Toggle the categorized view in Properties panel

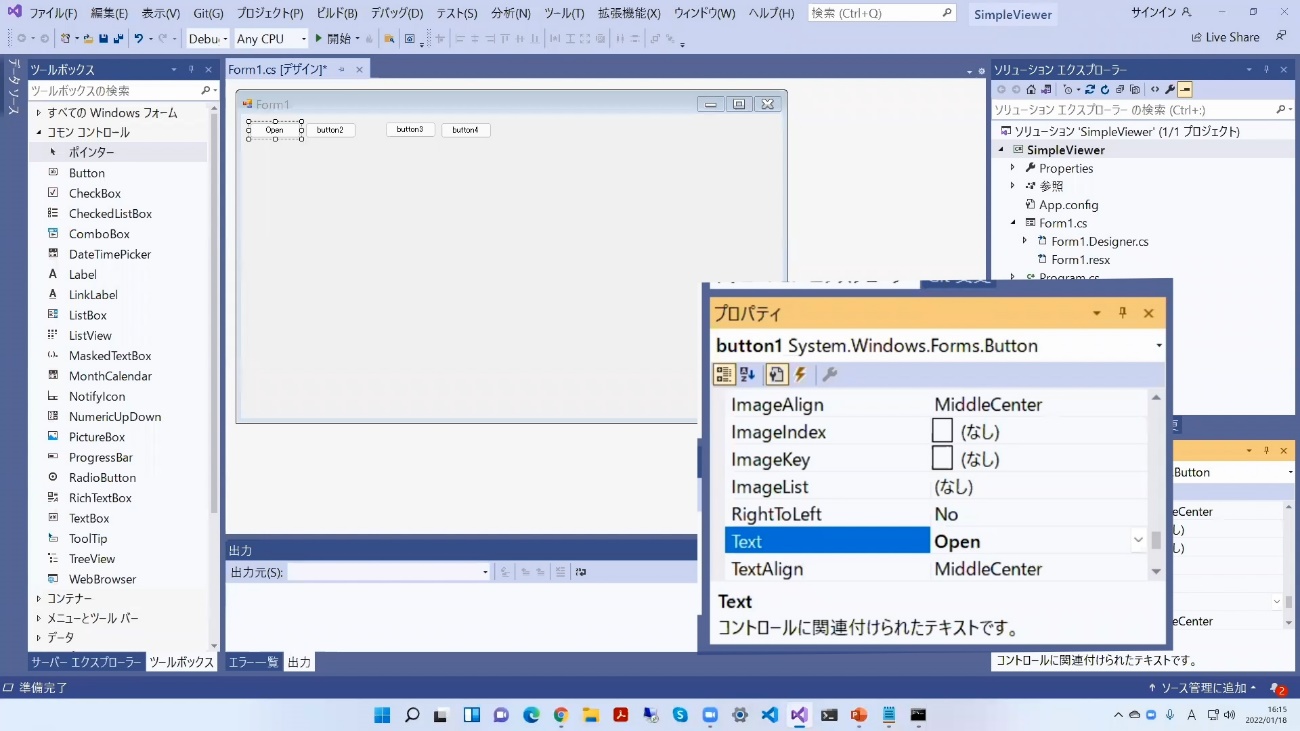click(x=723, y=375)
